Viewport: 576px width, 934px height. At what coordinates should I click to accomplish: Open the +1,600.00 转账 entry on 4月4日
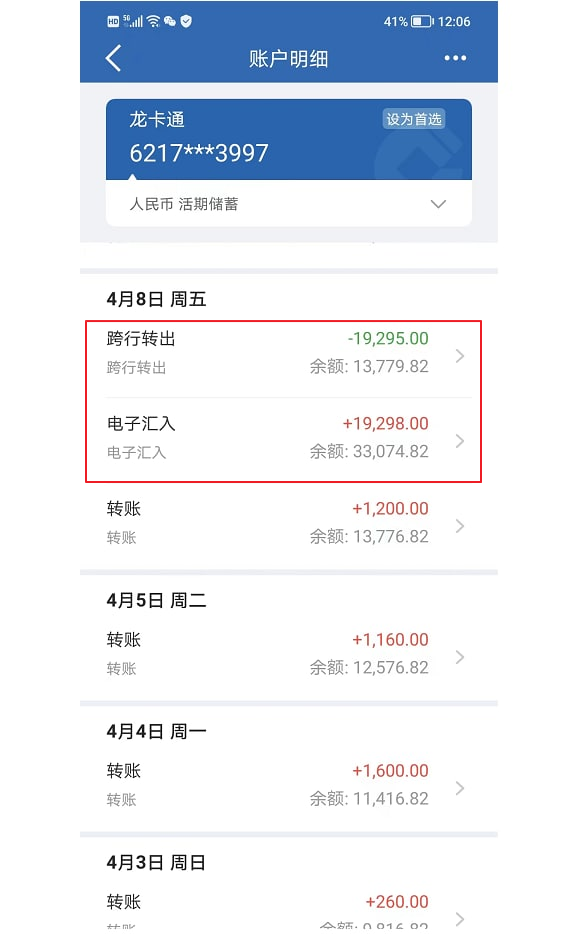289,786
